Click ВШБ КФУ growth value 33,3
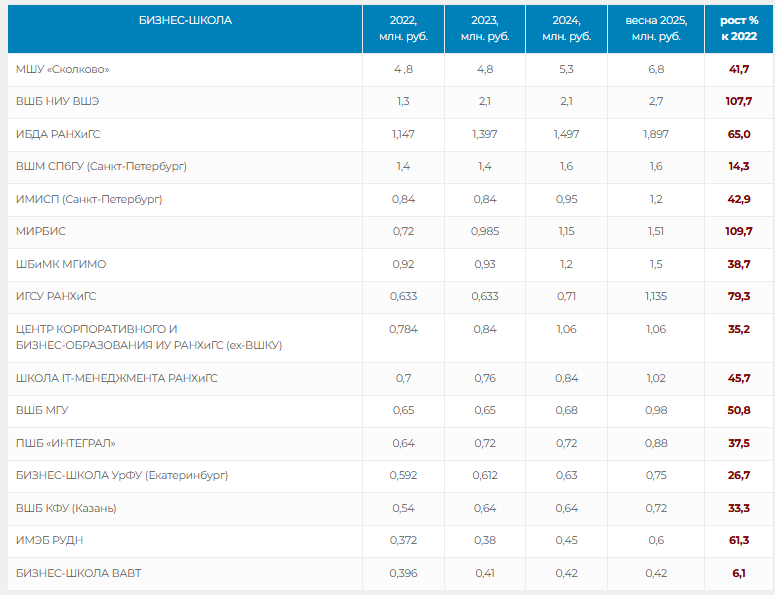The width and height of the screenshot is (775, 595). (x=739, y=508)
